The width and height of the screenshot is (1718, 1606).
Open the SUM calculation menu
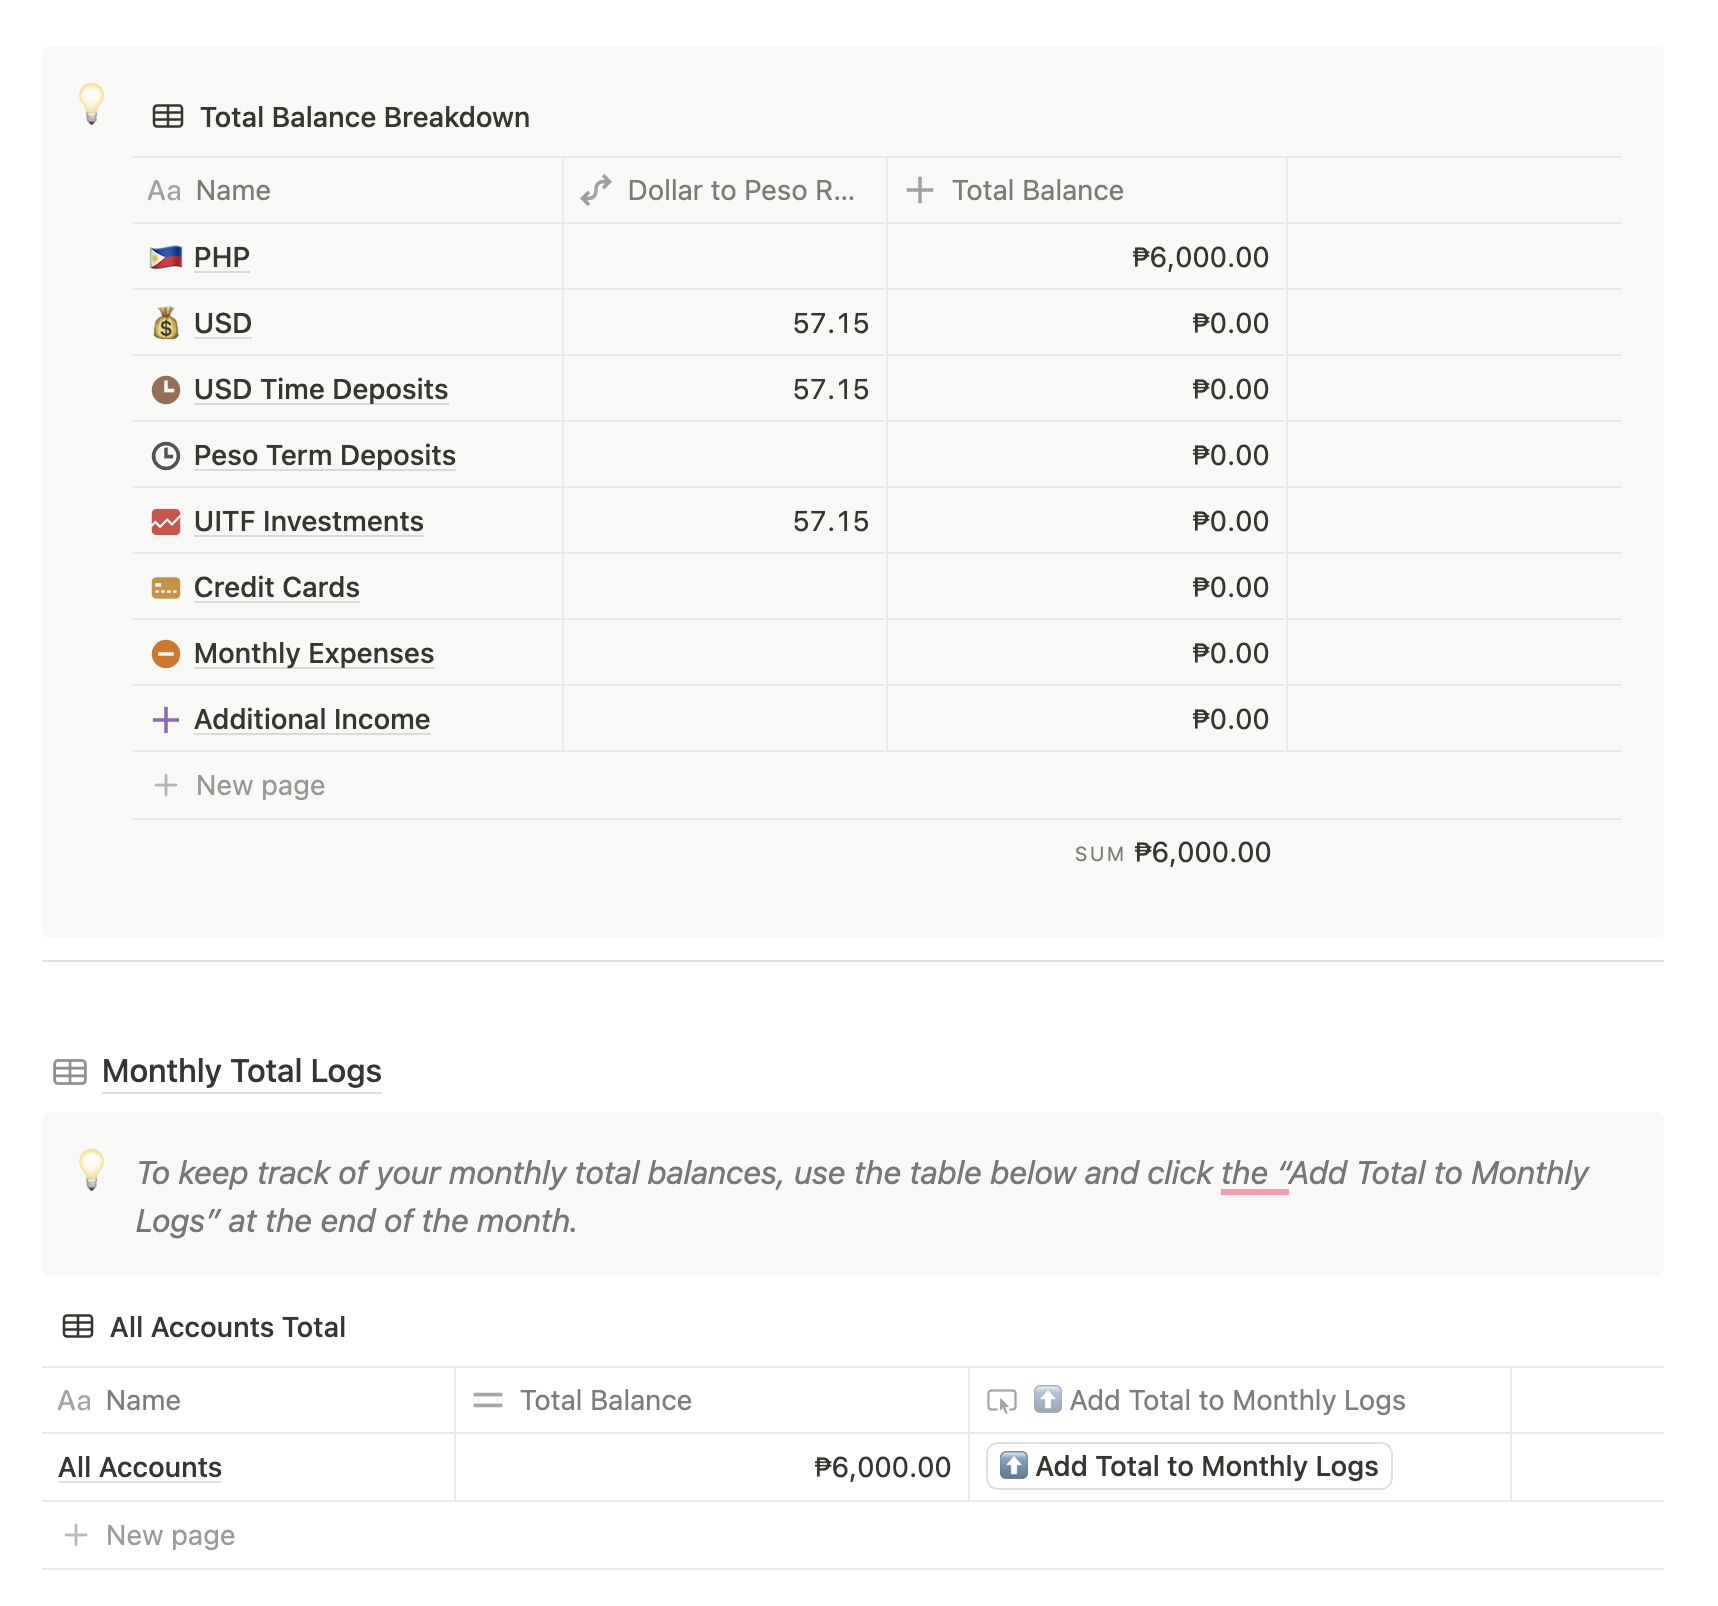(1173, 853)
